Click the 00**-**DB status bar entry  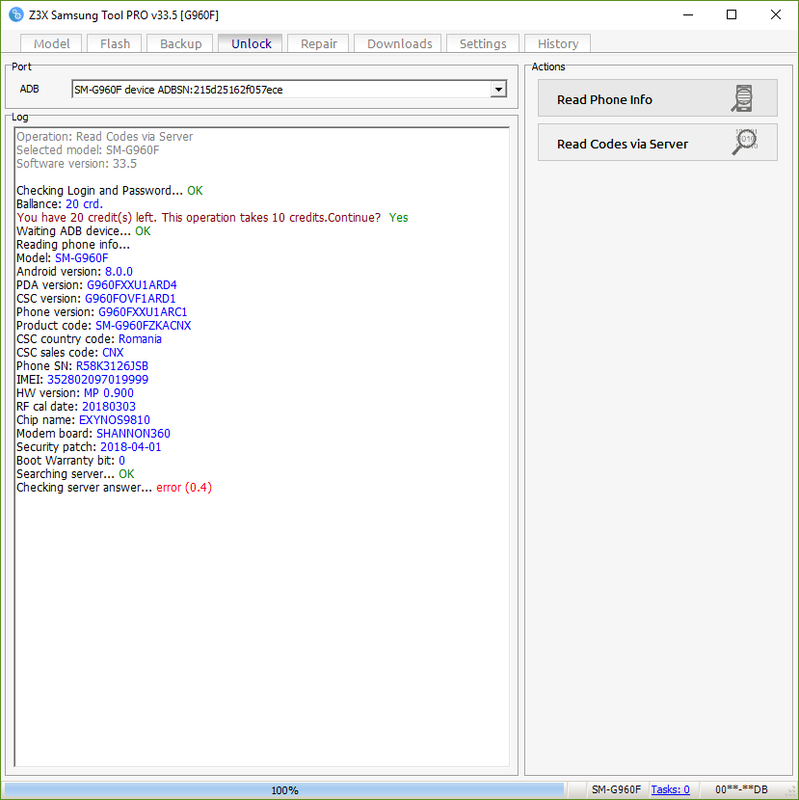741,789
